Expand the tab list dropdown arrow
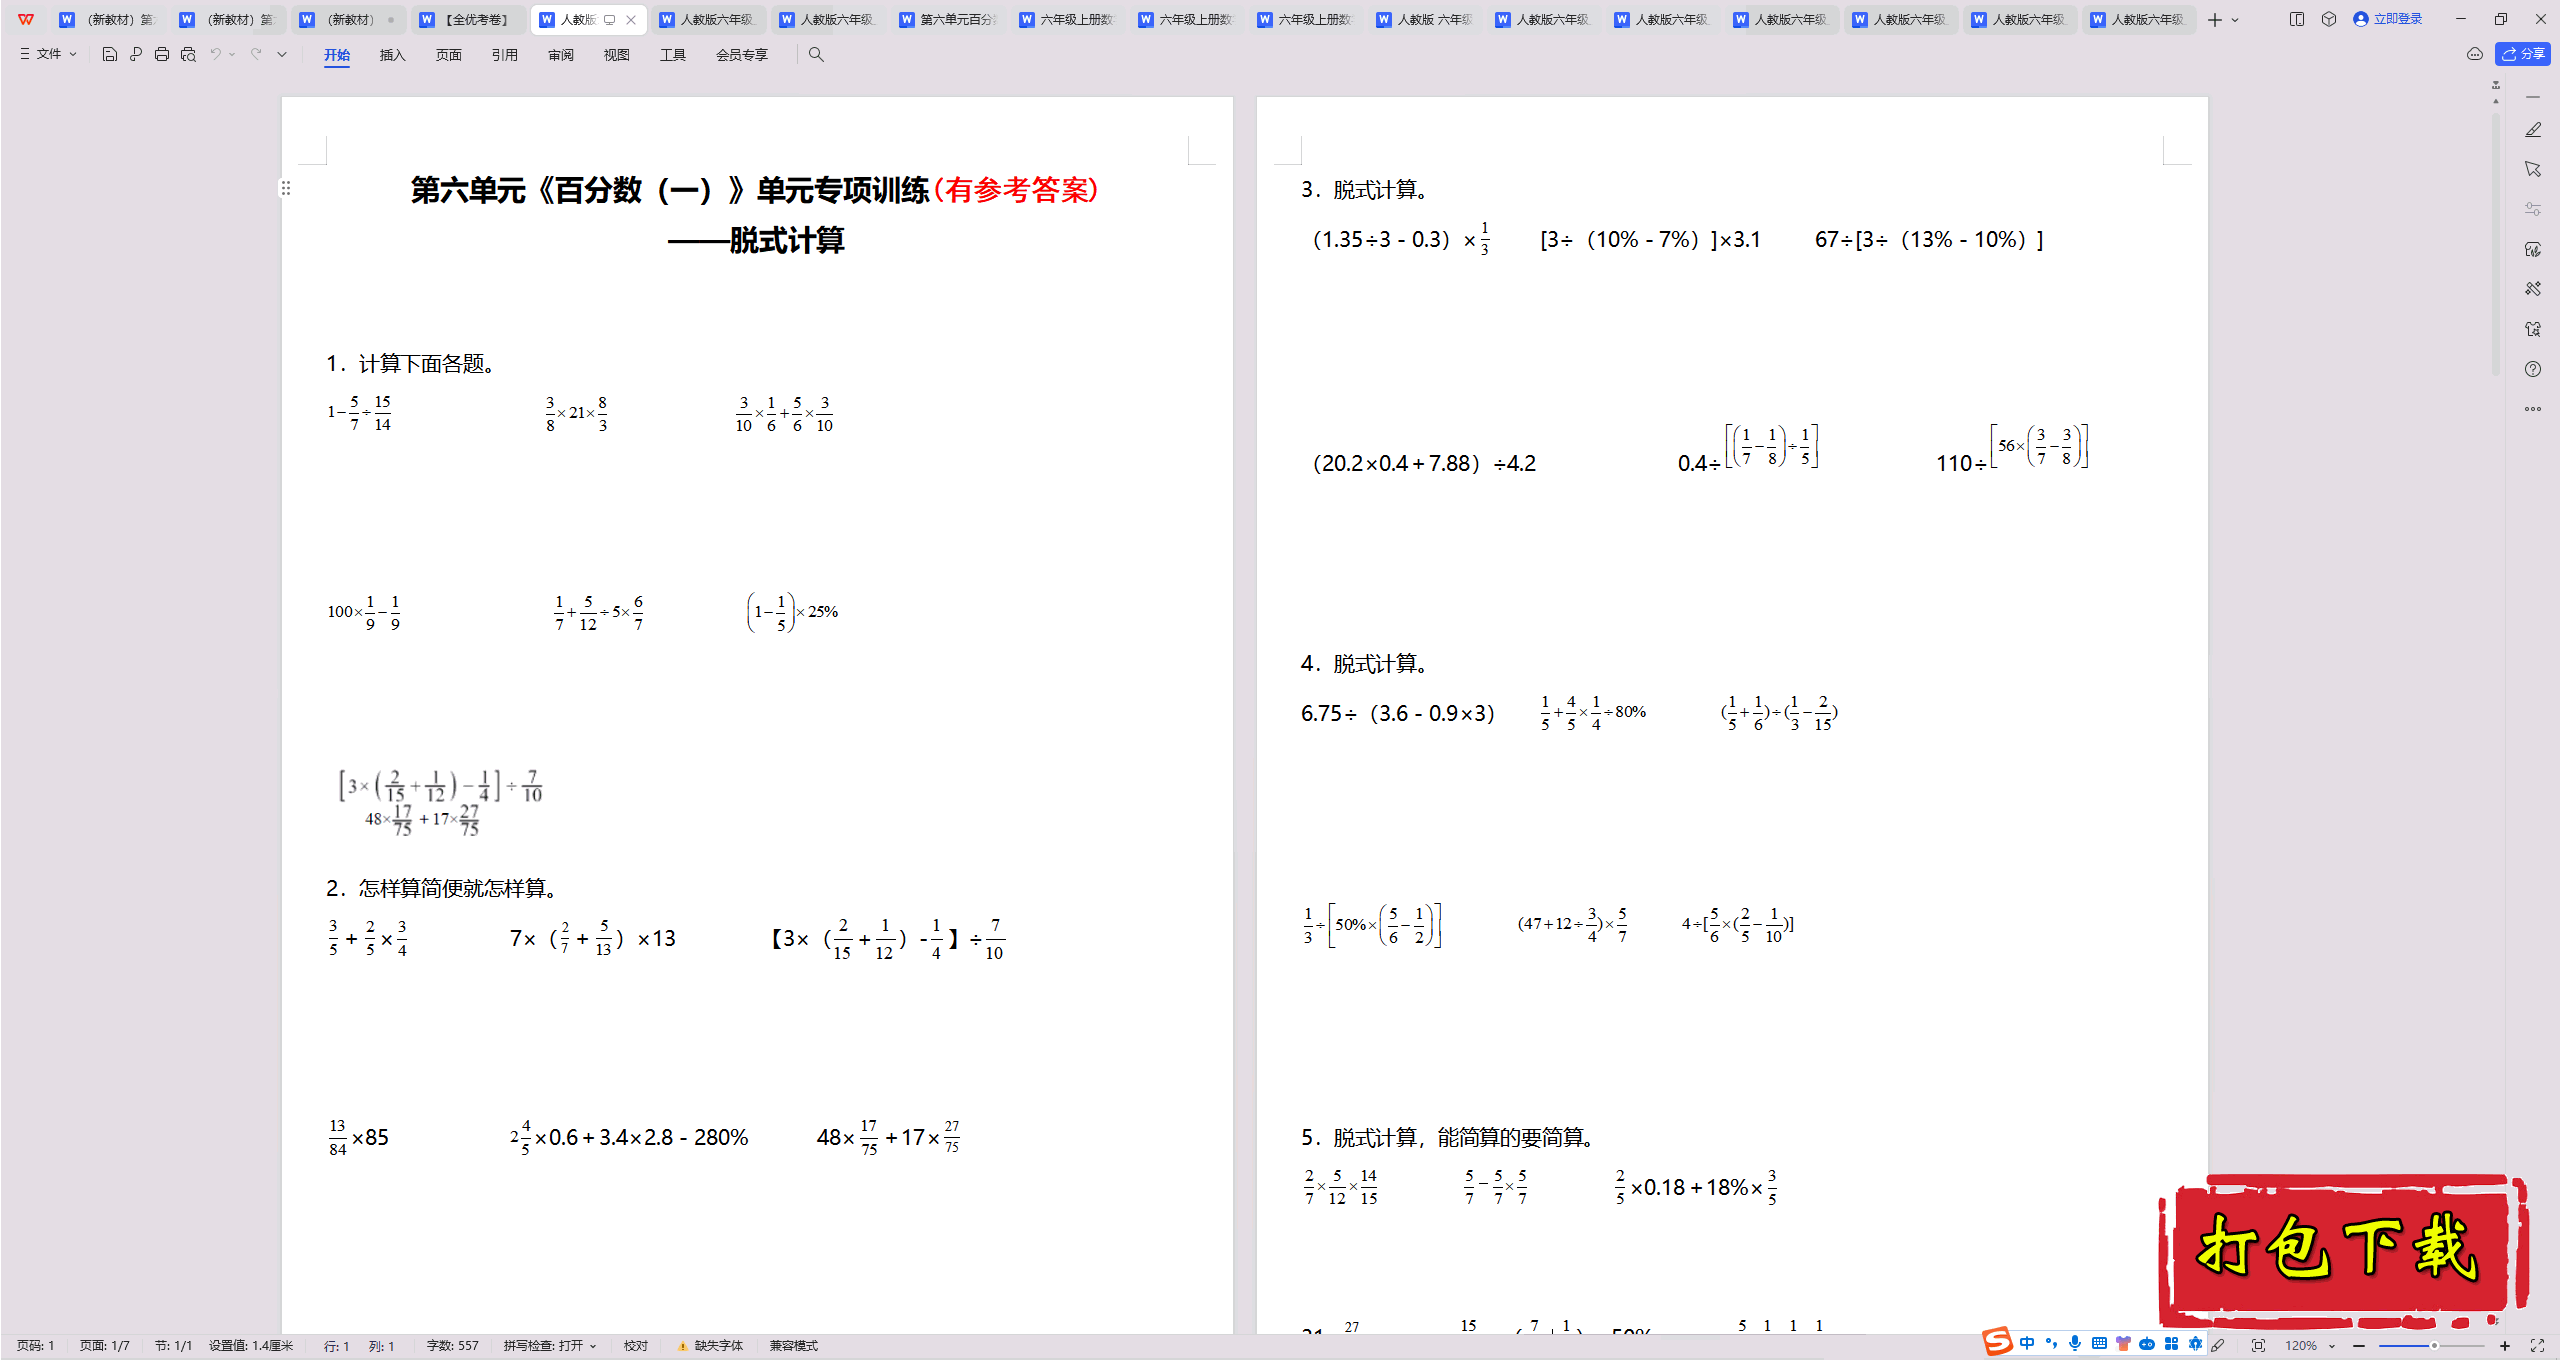This screenshot has width=2560, height=1360. [x=2235, y=19]
